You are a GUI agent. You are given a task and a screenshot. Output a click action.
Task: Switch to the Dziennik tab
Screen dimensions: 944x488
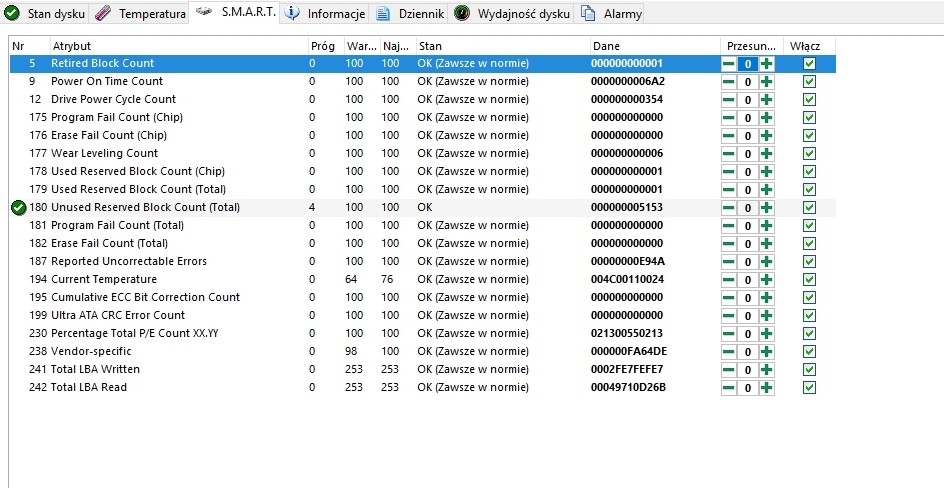[x=410, y=13]
